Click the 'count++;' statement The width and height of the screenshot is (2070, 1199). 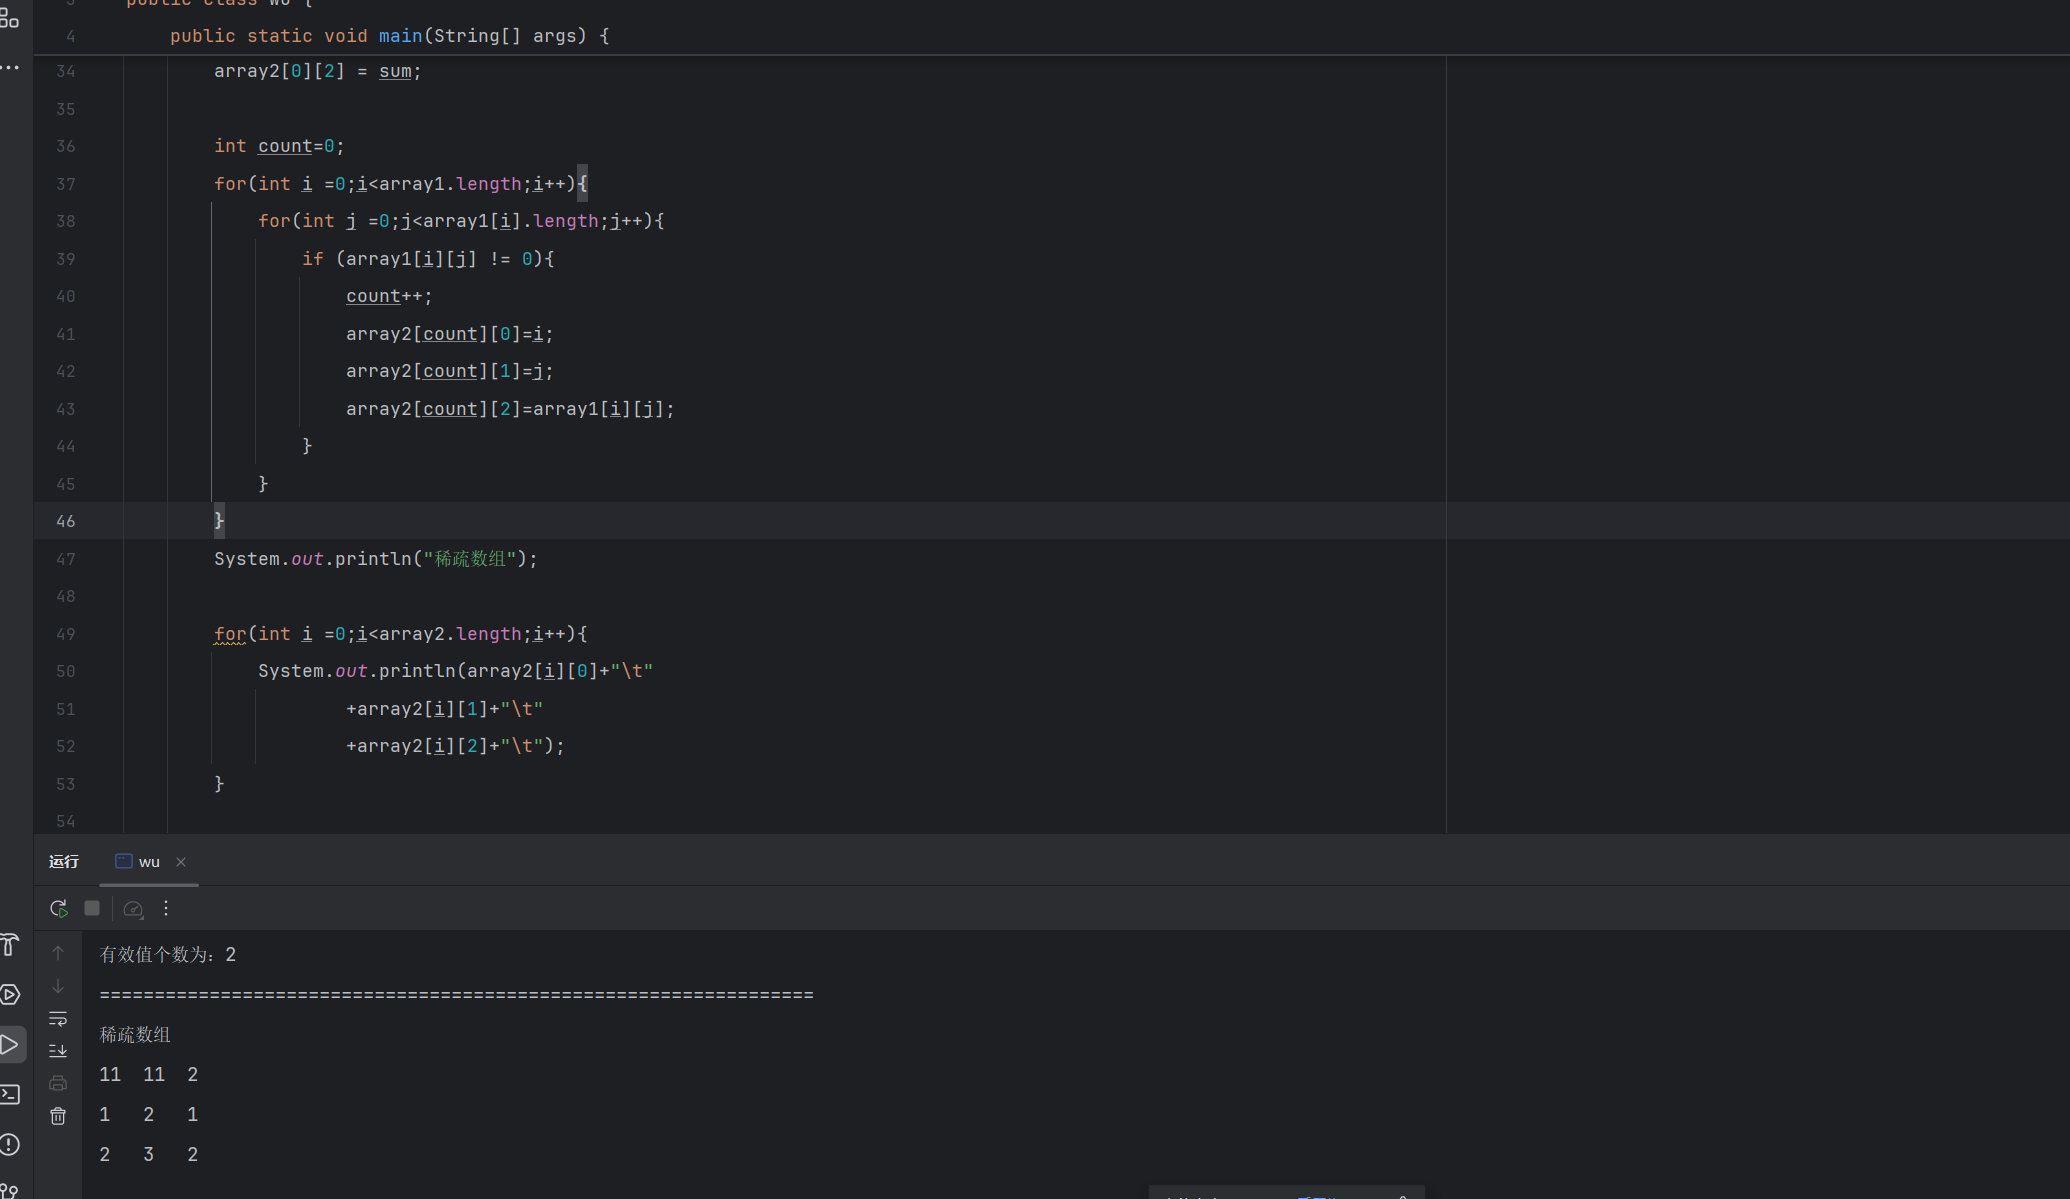tap(389, 296)
